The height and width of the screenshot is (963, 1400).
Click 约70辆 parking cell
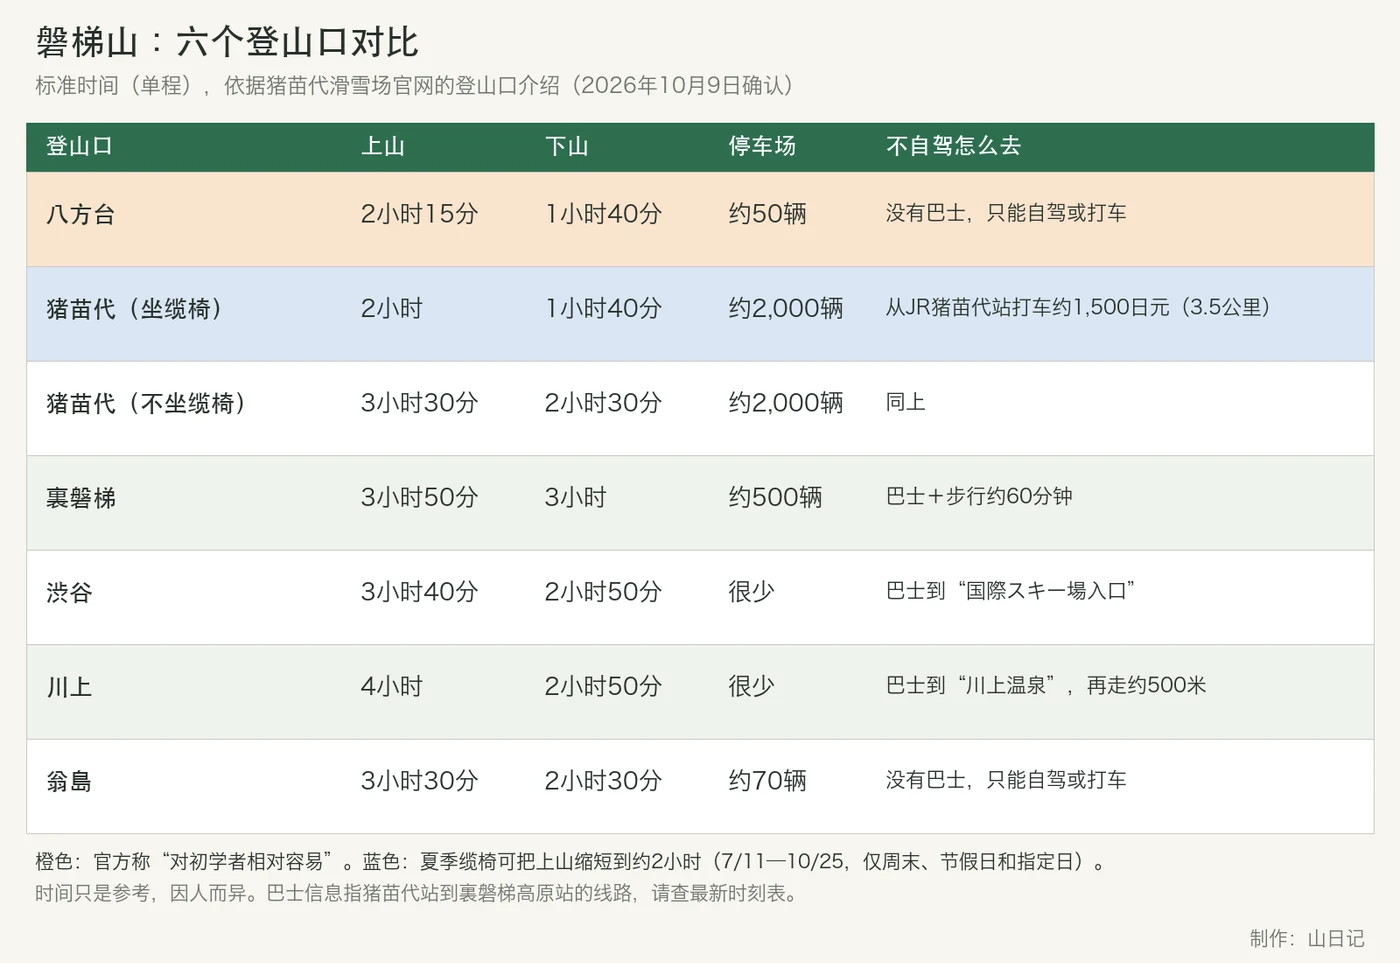pyautogui.click(x=767, y=781)
